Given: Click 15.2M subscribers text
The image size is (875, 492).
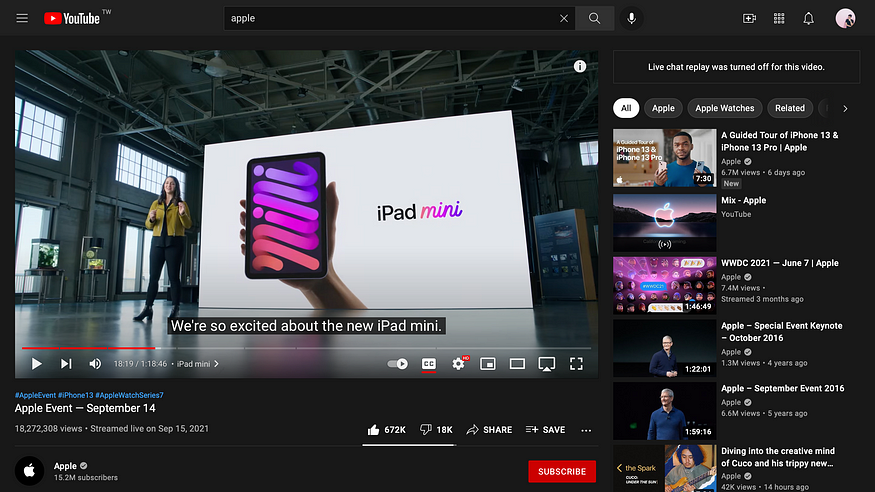Looking at the screenshot, I should 85,477.
